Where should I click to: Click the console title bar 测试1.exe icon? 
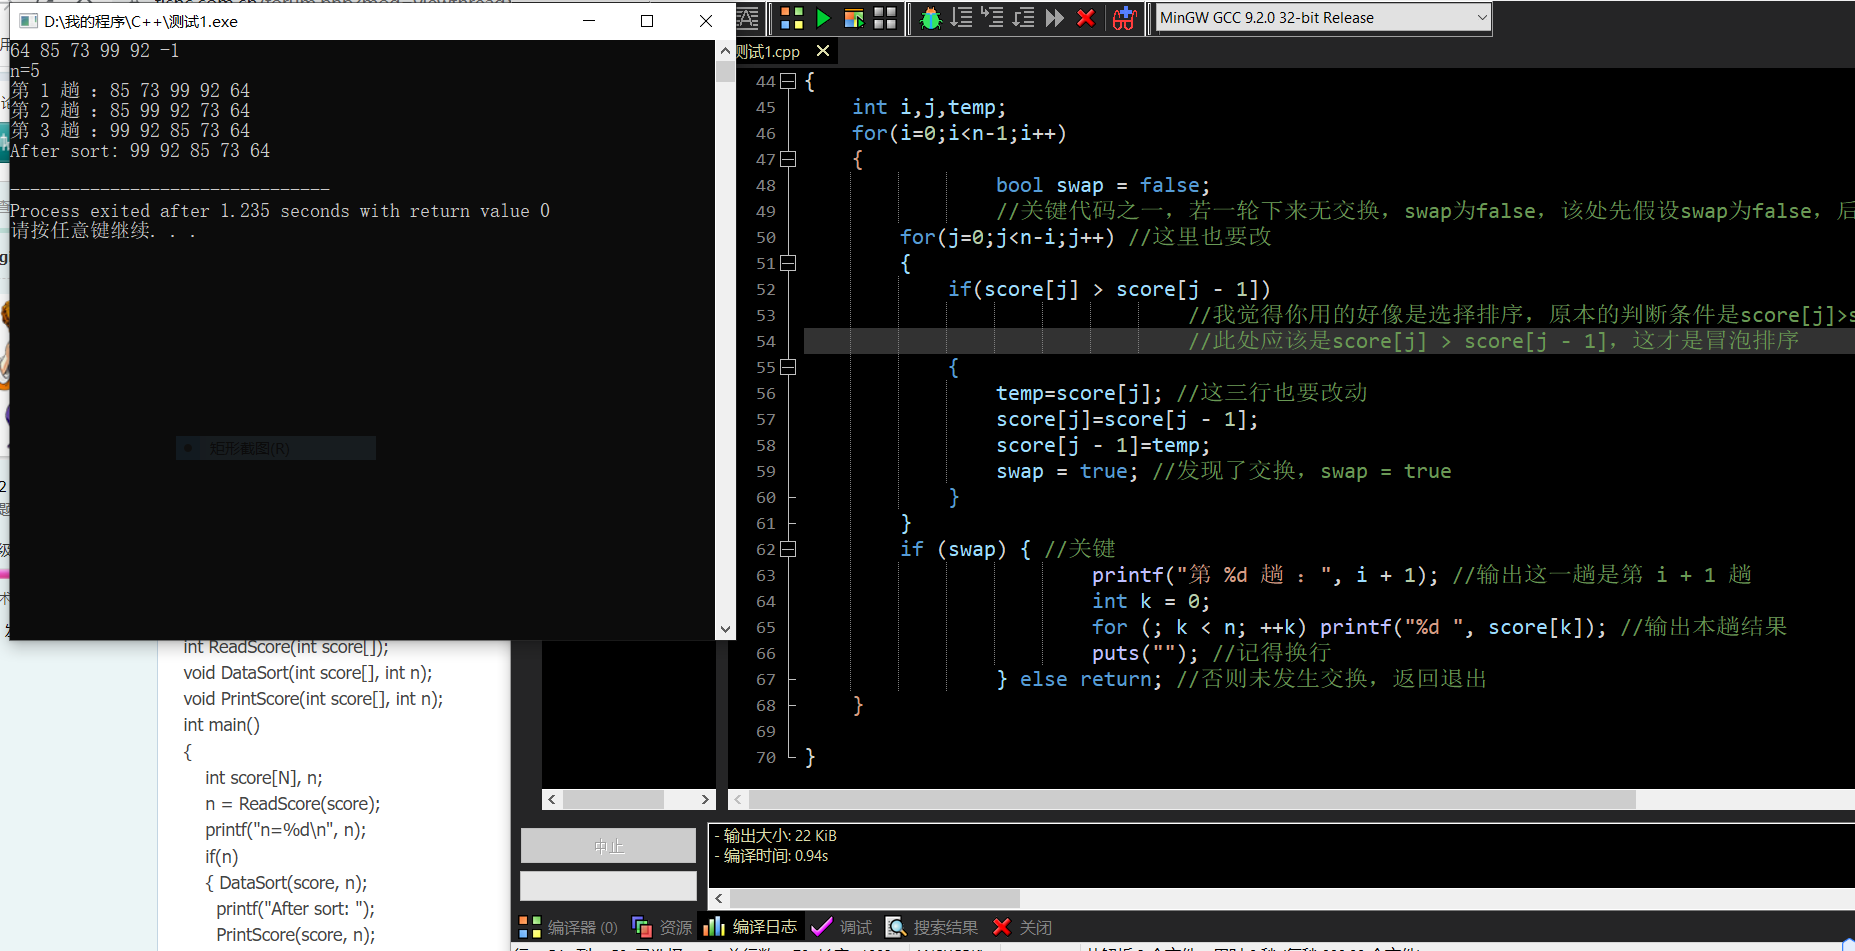click(28, 21)
